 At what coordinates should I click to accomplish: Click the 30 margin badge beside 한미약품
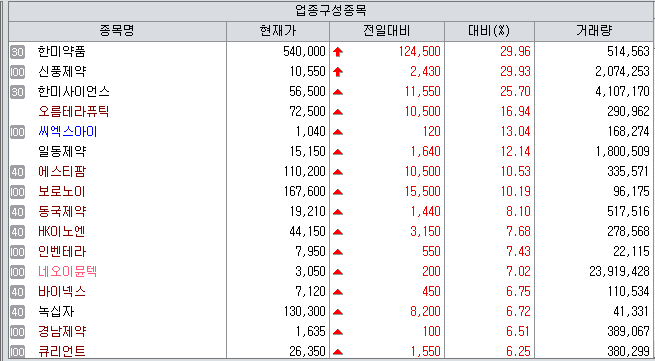[x=18, y=52]
